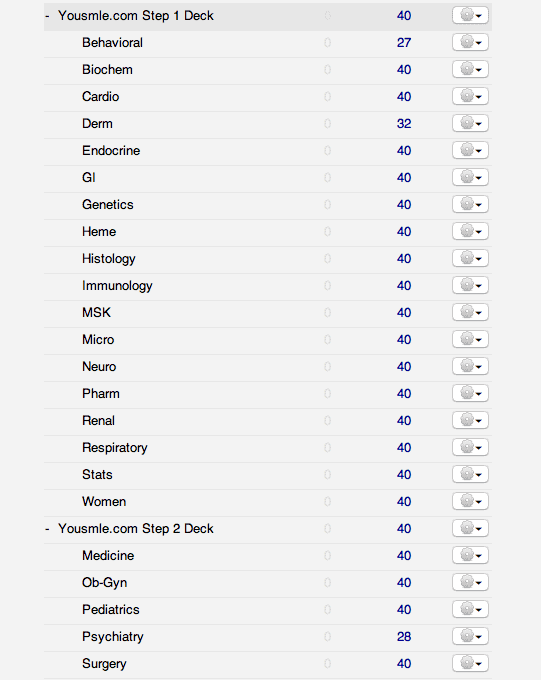Open gear options for Behavioral deck

(470, 42)
